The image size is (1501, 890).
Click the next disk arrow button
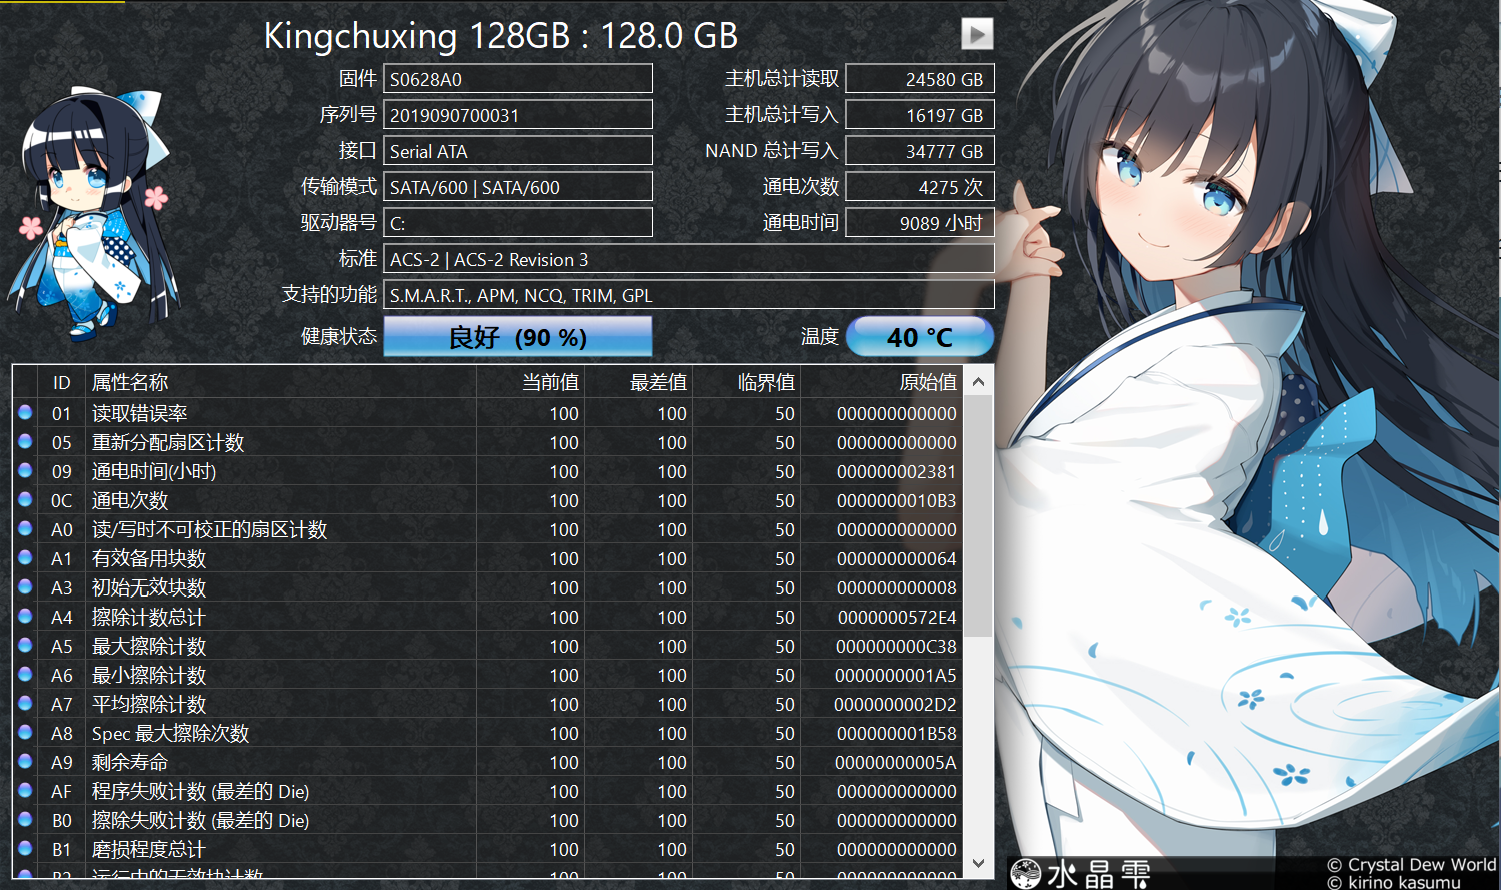pyautogui.click(x=977, y=34)
